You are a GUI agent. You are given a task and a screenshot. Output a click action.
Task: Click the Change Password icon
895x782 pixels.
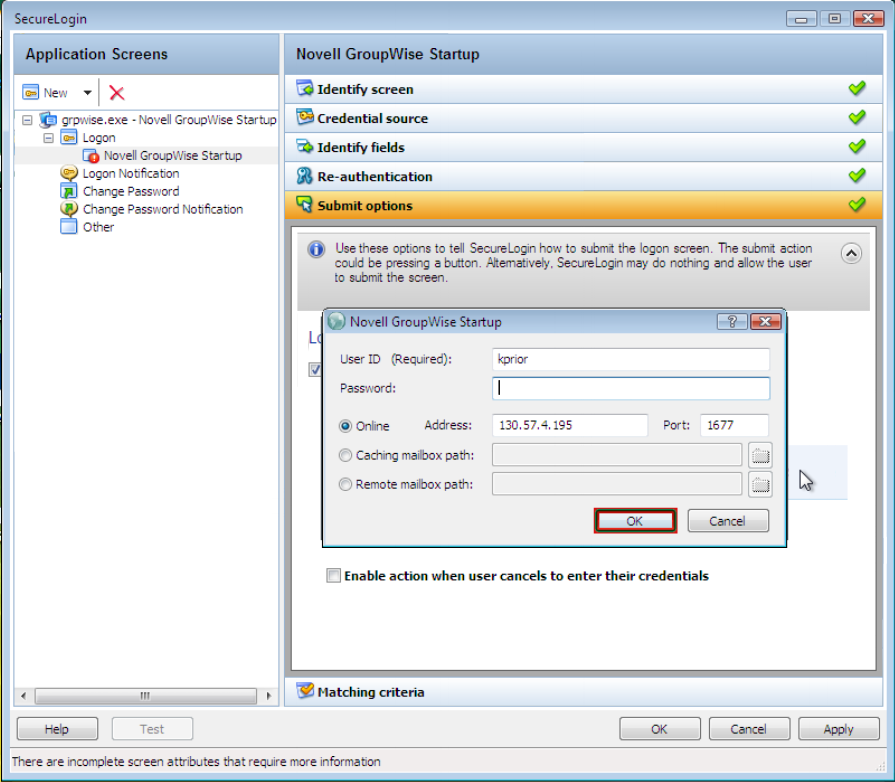coord(68,191)
